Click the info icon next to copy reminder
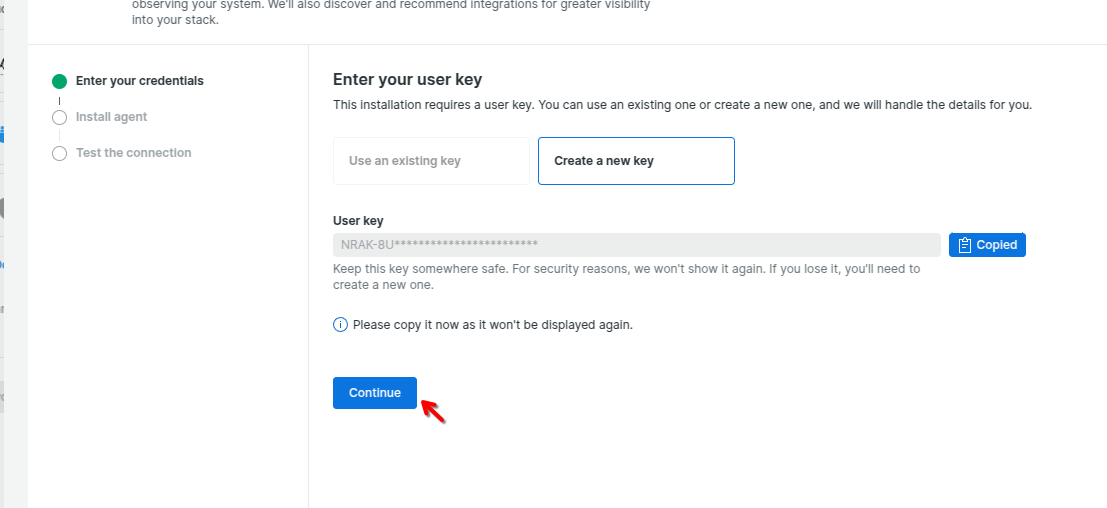1107x508 pixels. (x=340, y=325)
